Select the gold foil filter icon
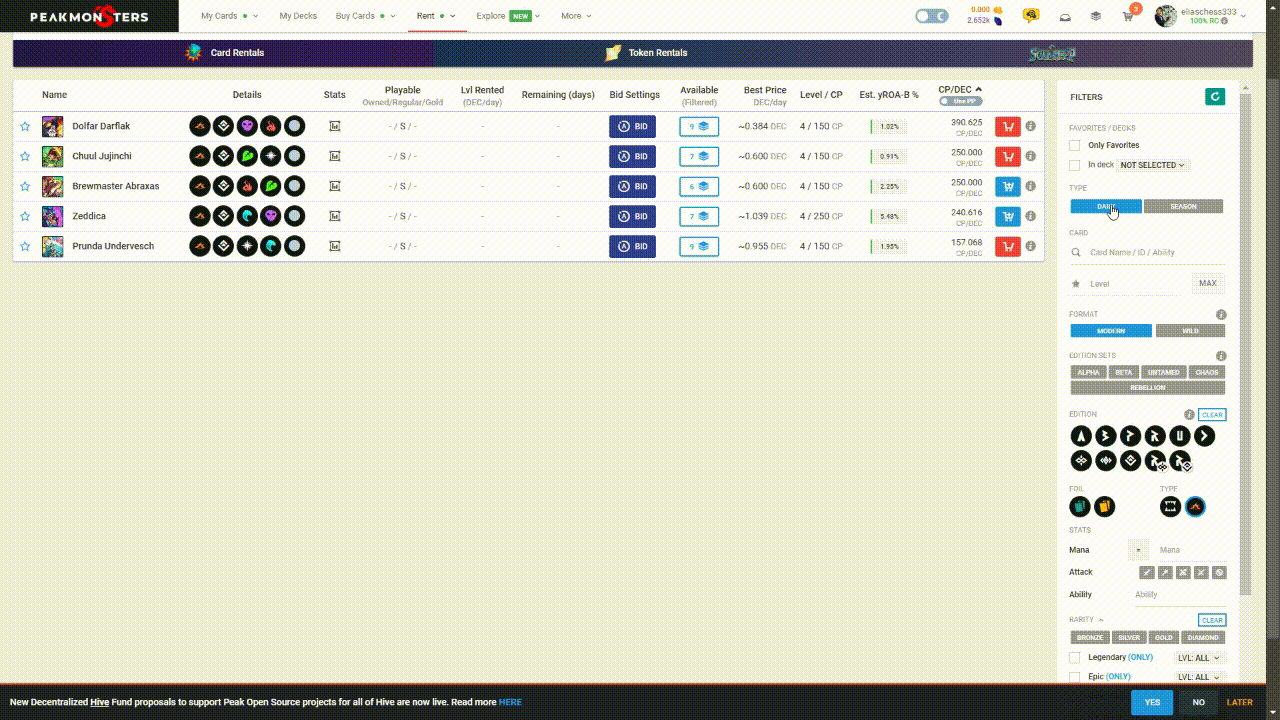Screen dimensions: 1280x720 pyautogui.click(x=1104, y=507)
